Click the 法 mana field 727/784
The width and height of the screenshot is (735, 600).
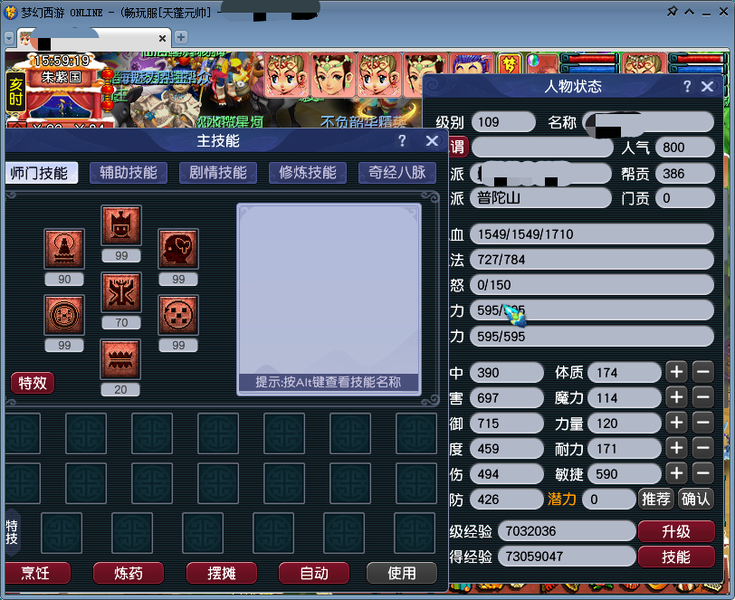(592, 259)
